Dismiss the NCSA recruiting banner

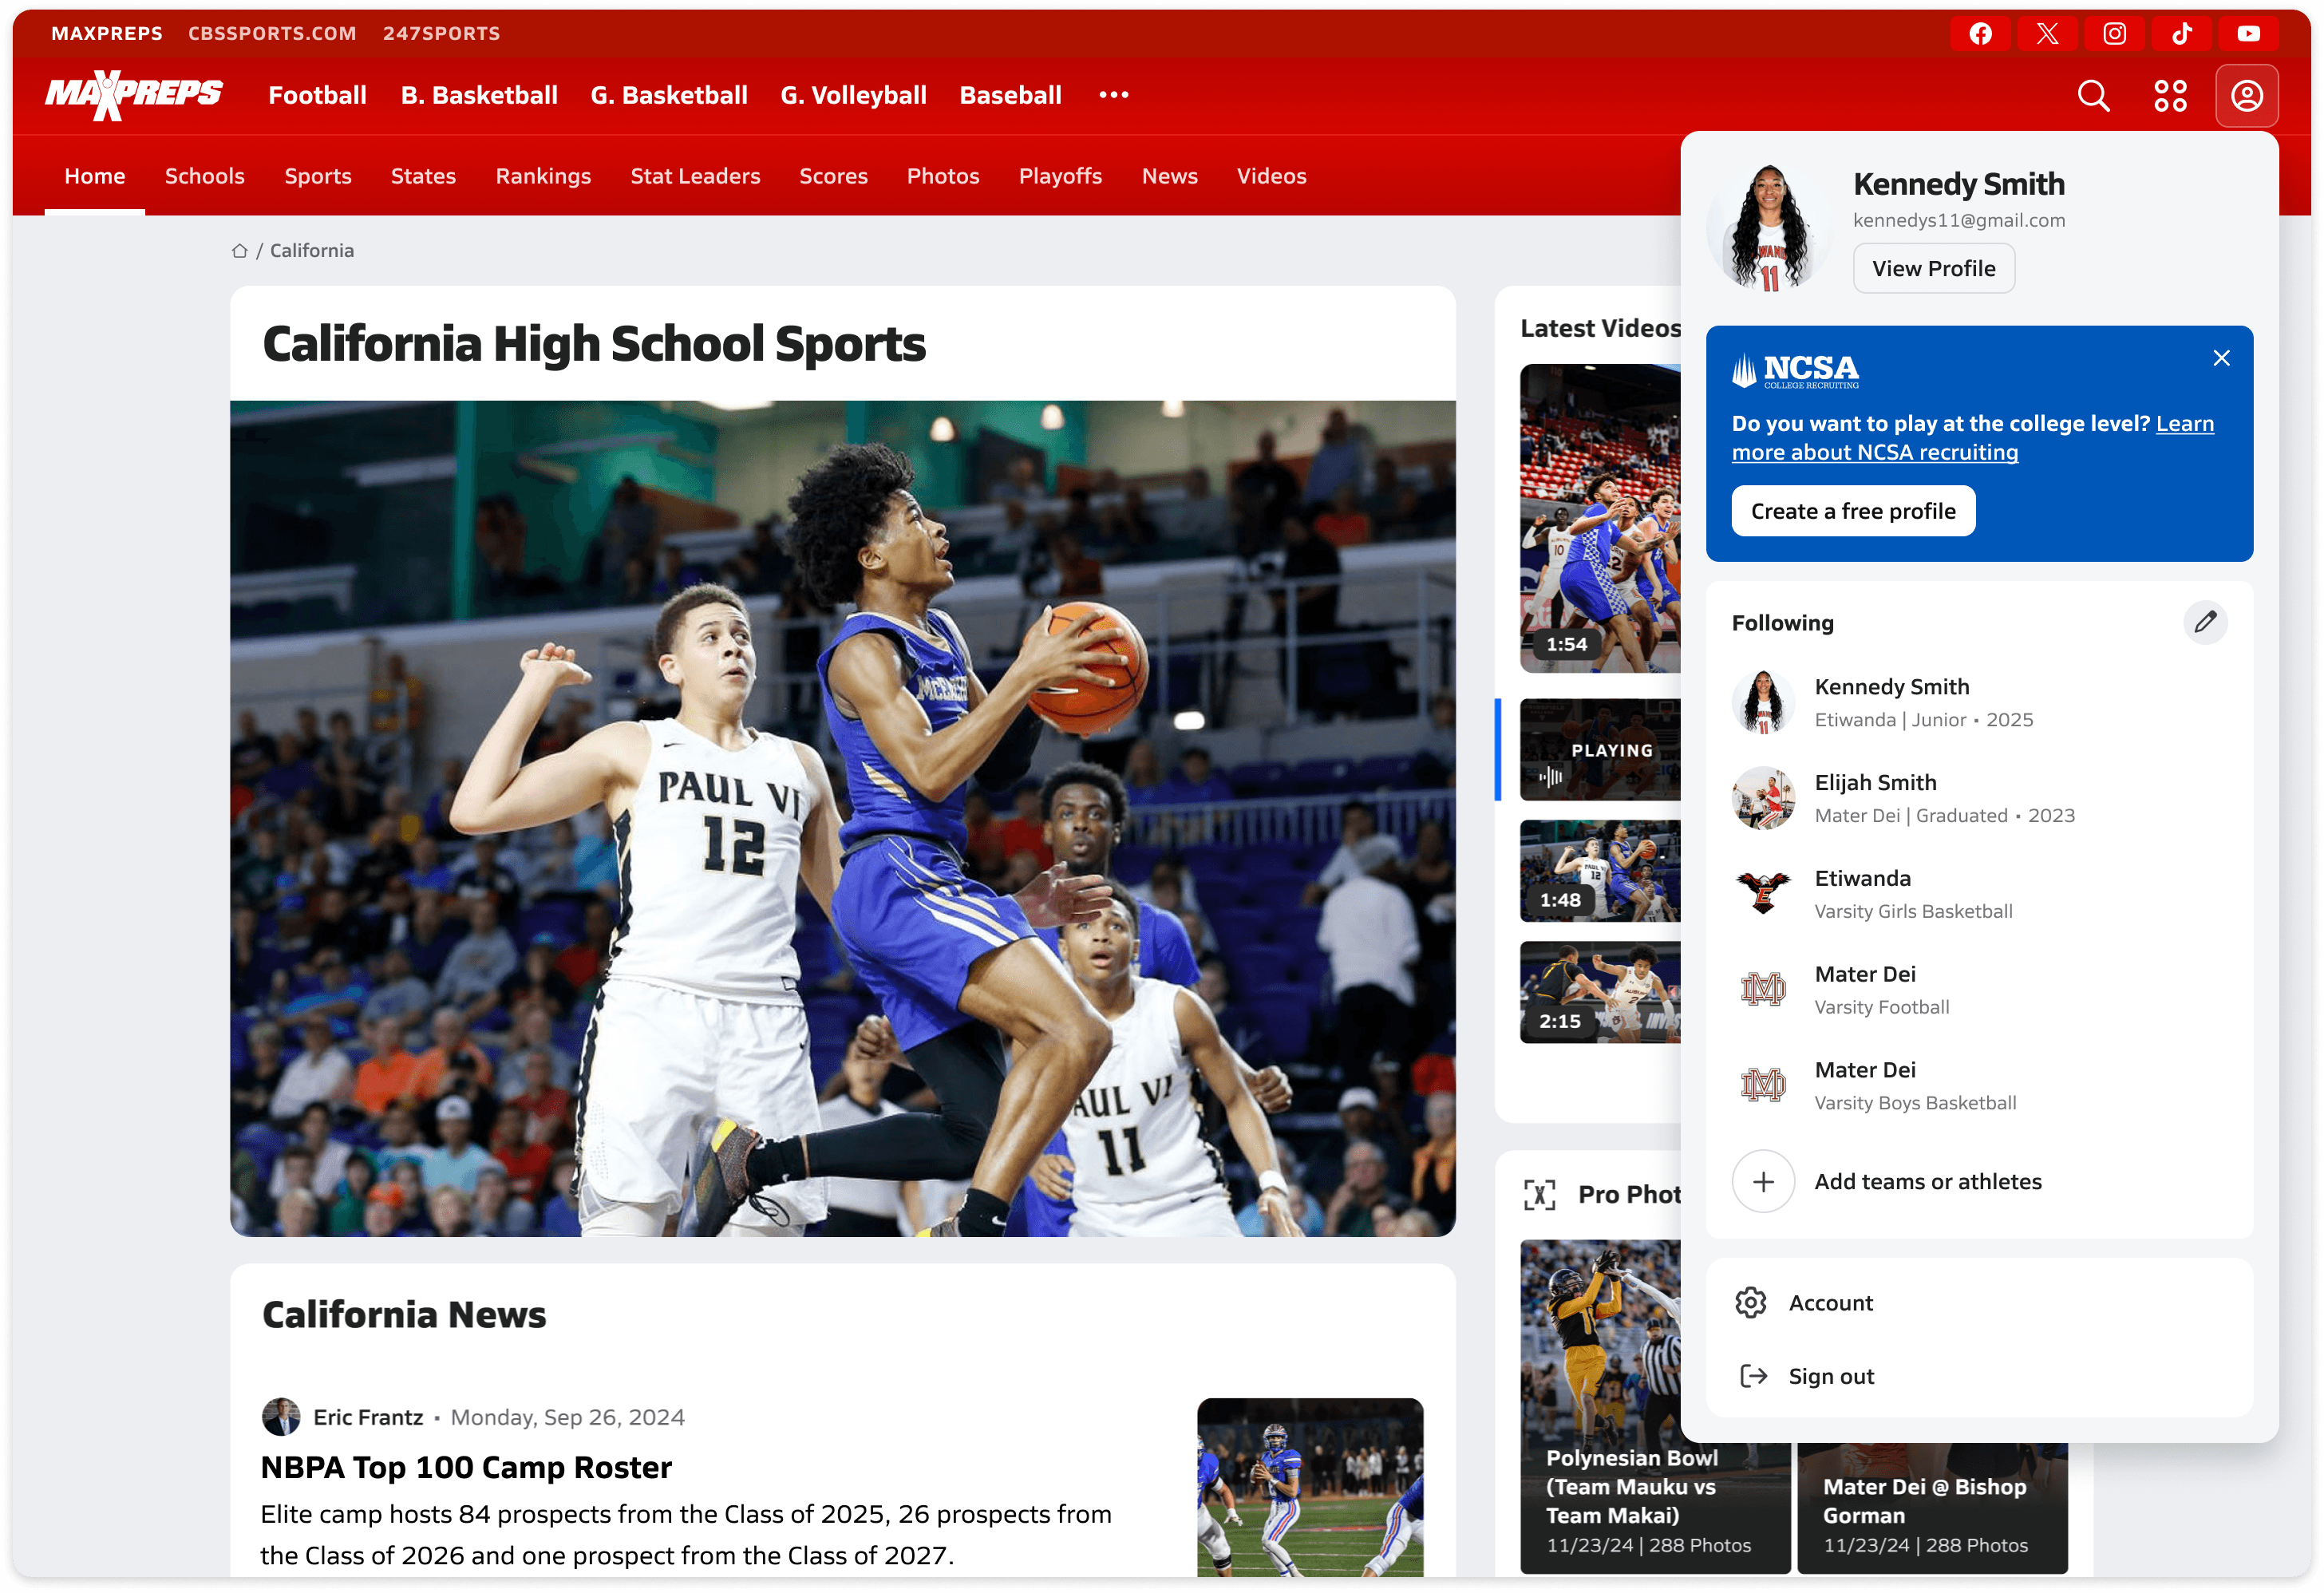(2221, 358)
